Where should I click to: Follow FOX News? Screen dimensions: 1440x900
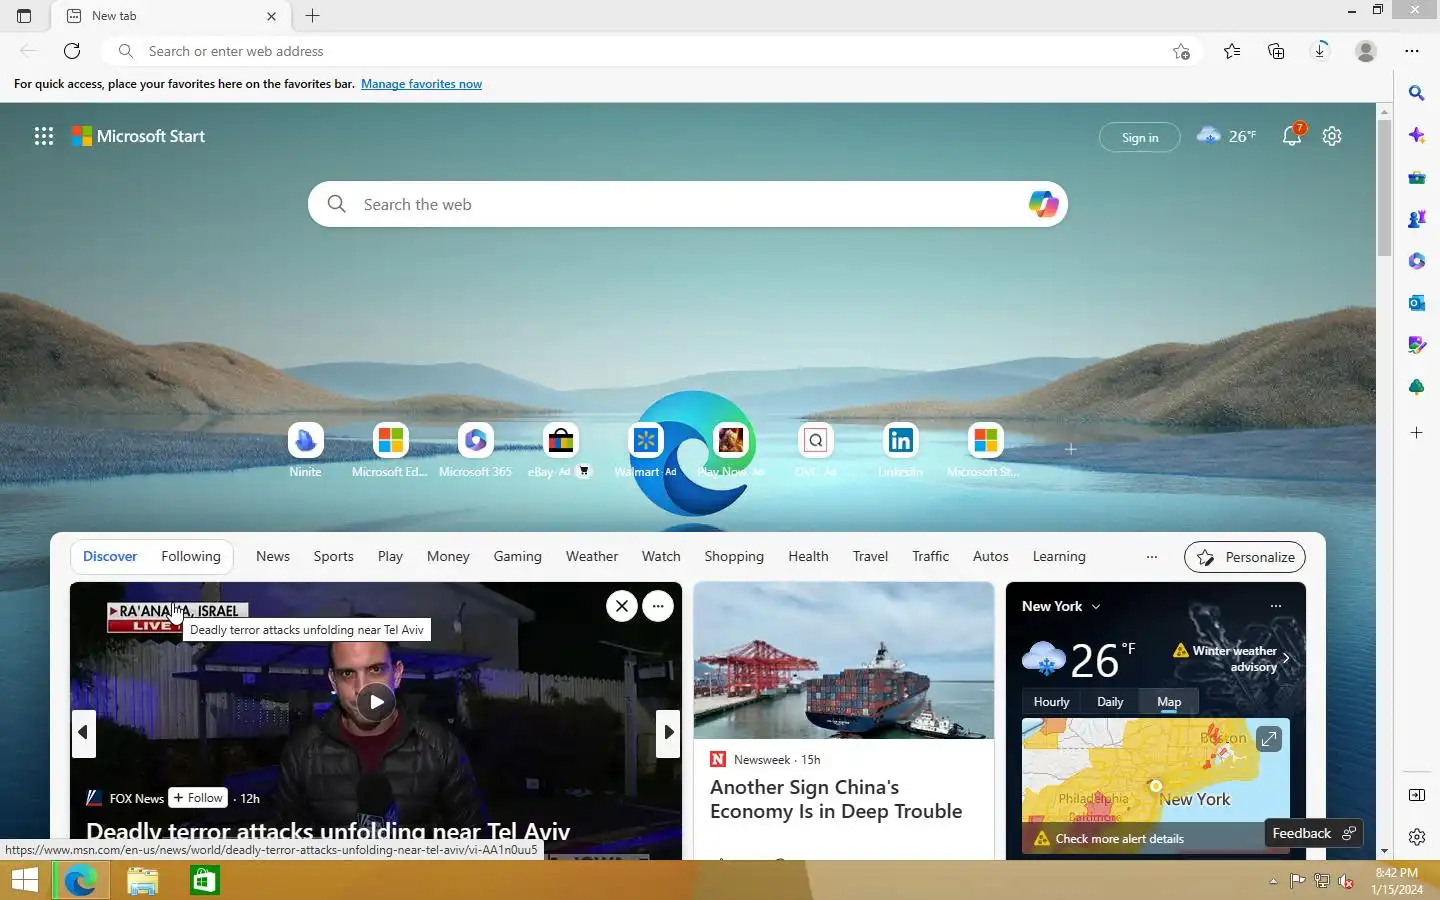click(198, 798)
